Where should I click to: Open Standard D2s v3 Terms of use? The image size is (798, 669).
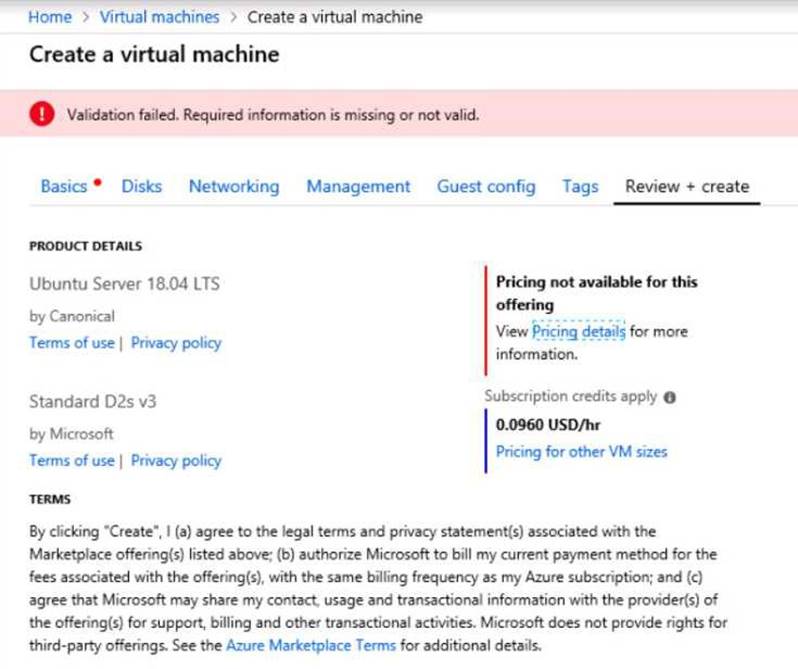click(x=72, y=460)
